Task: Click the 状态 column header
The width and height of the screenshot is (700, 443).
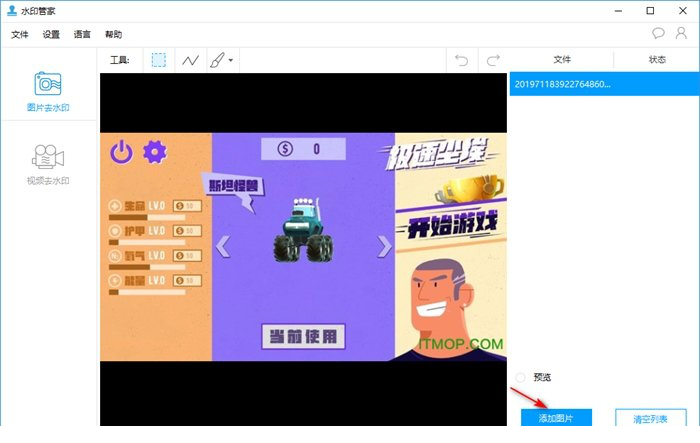Action: click(x=657, y=59)
